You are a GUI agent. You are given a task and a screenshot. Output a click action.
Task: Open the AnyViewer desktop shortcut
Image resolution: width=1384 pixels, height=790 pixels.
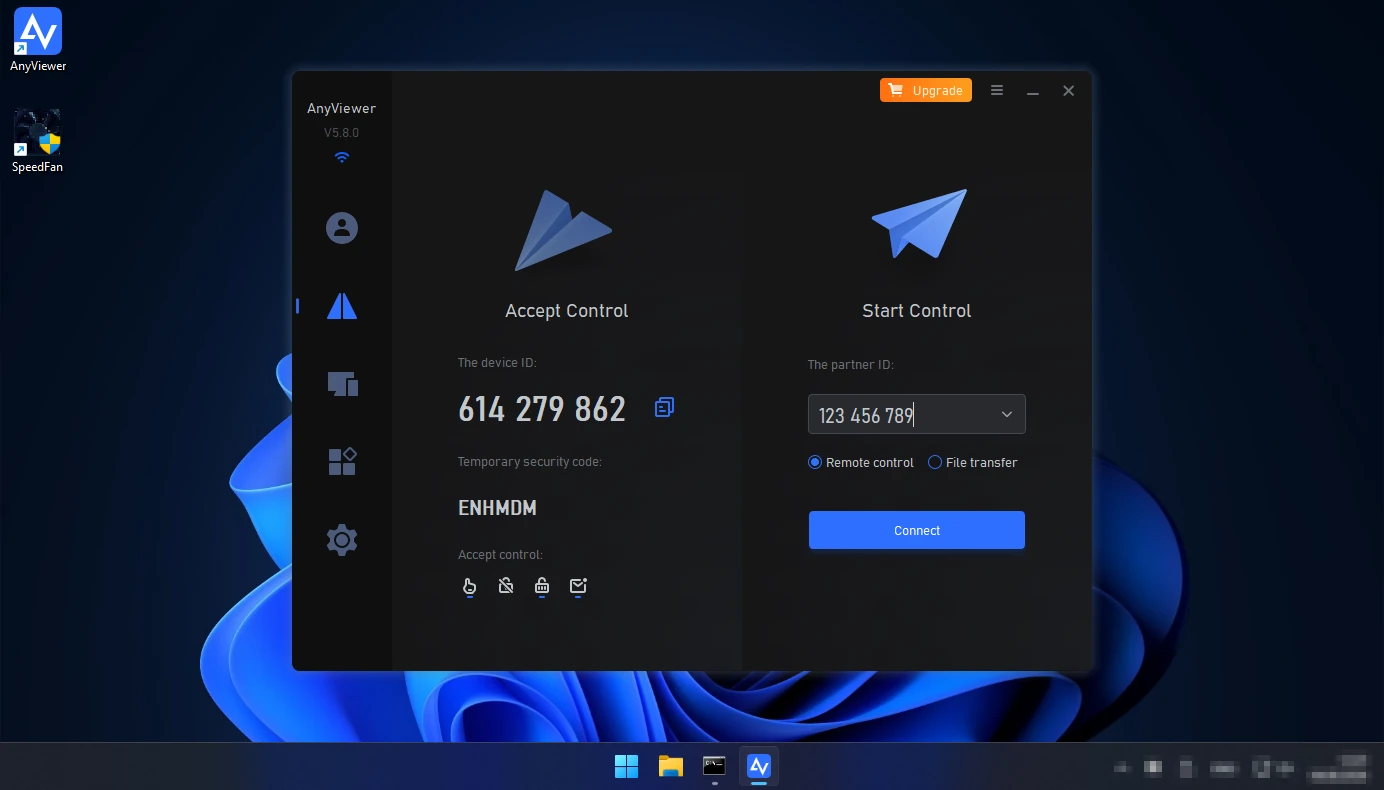click(38, 40)
